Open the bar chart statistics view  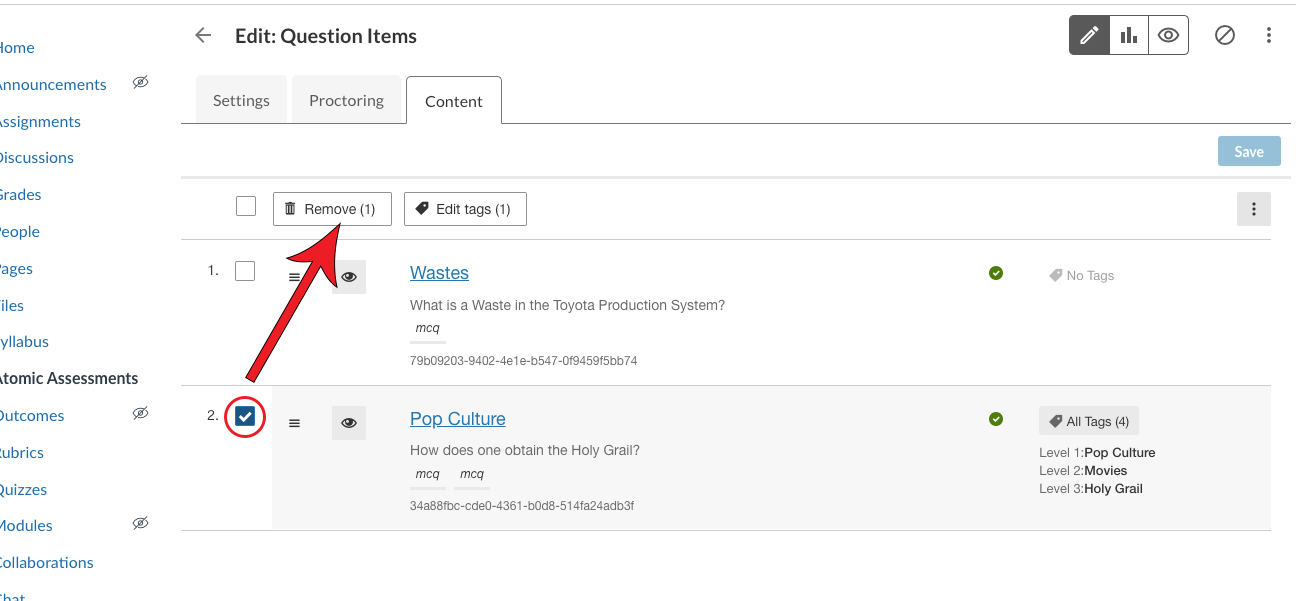1129,34
